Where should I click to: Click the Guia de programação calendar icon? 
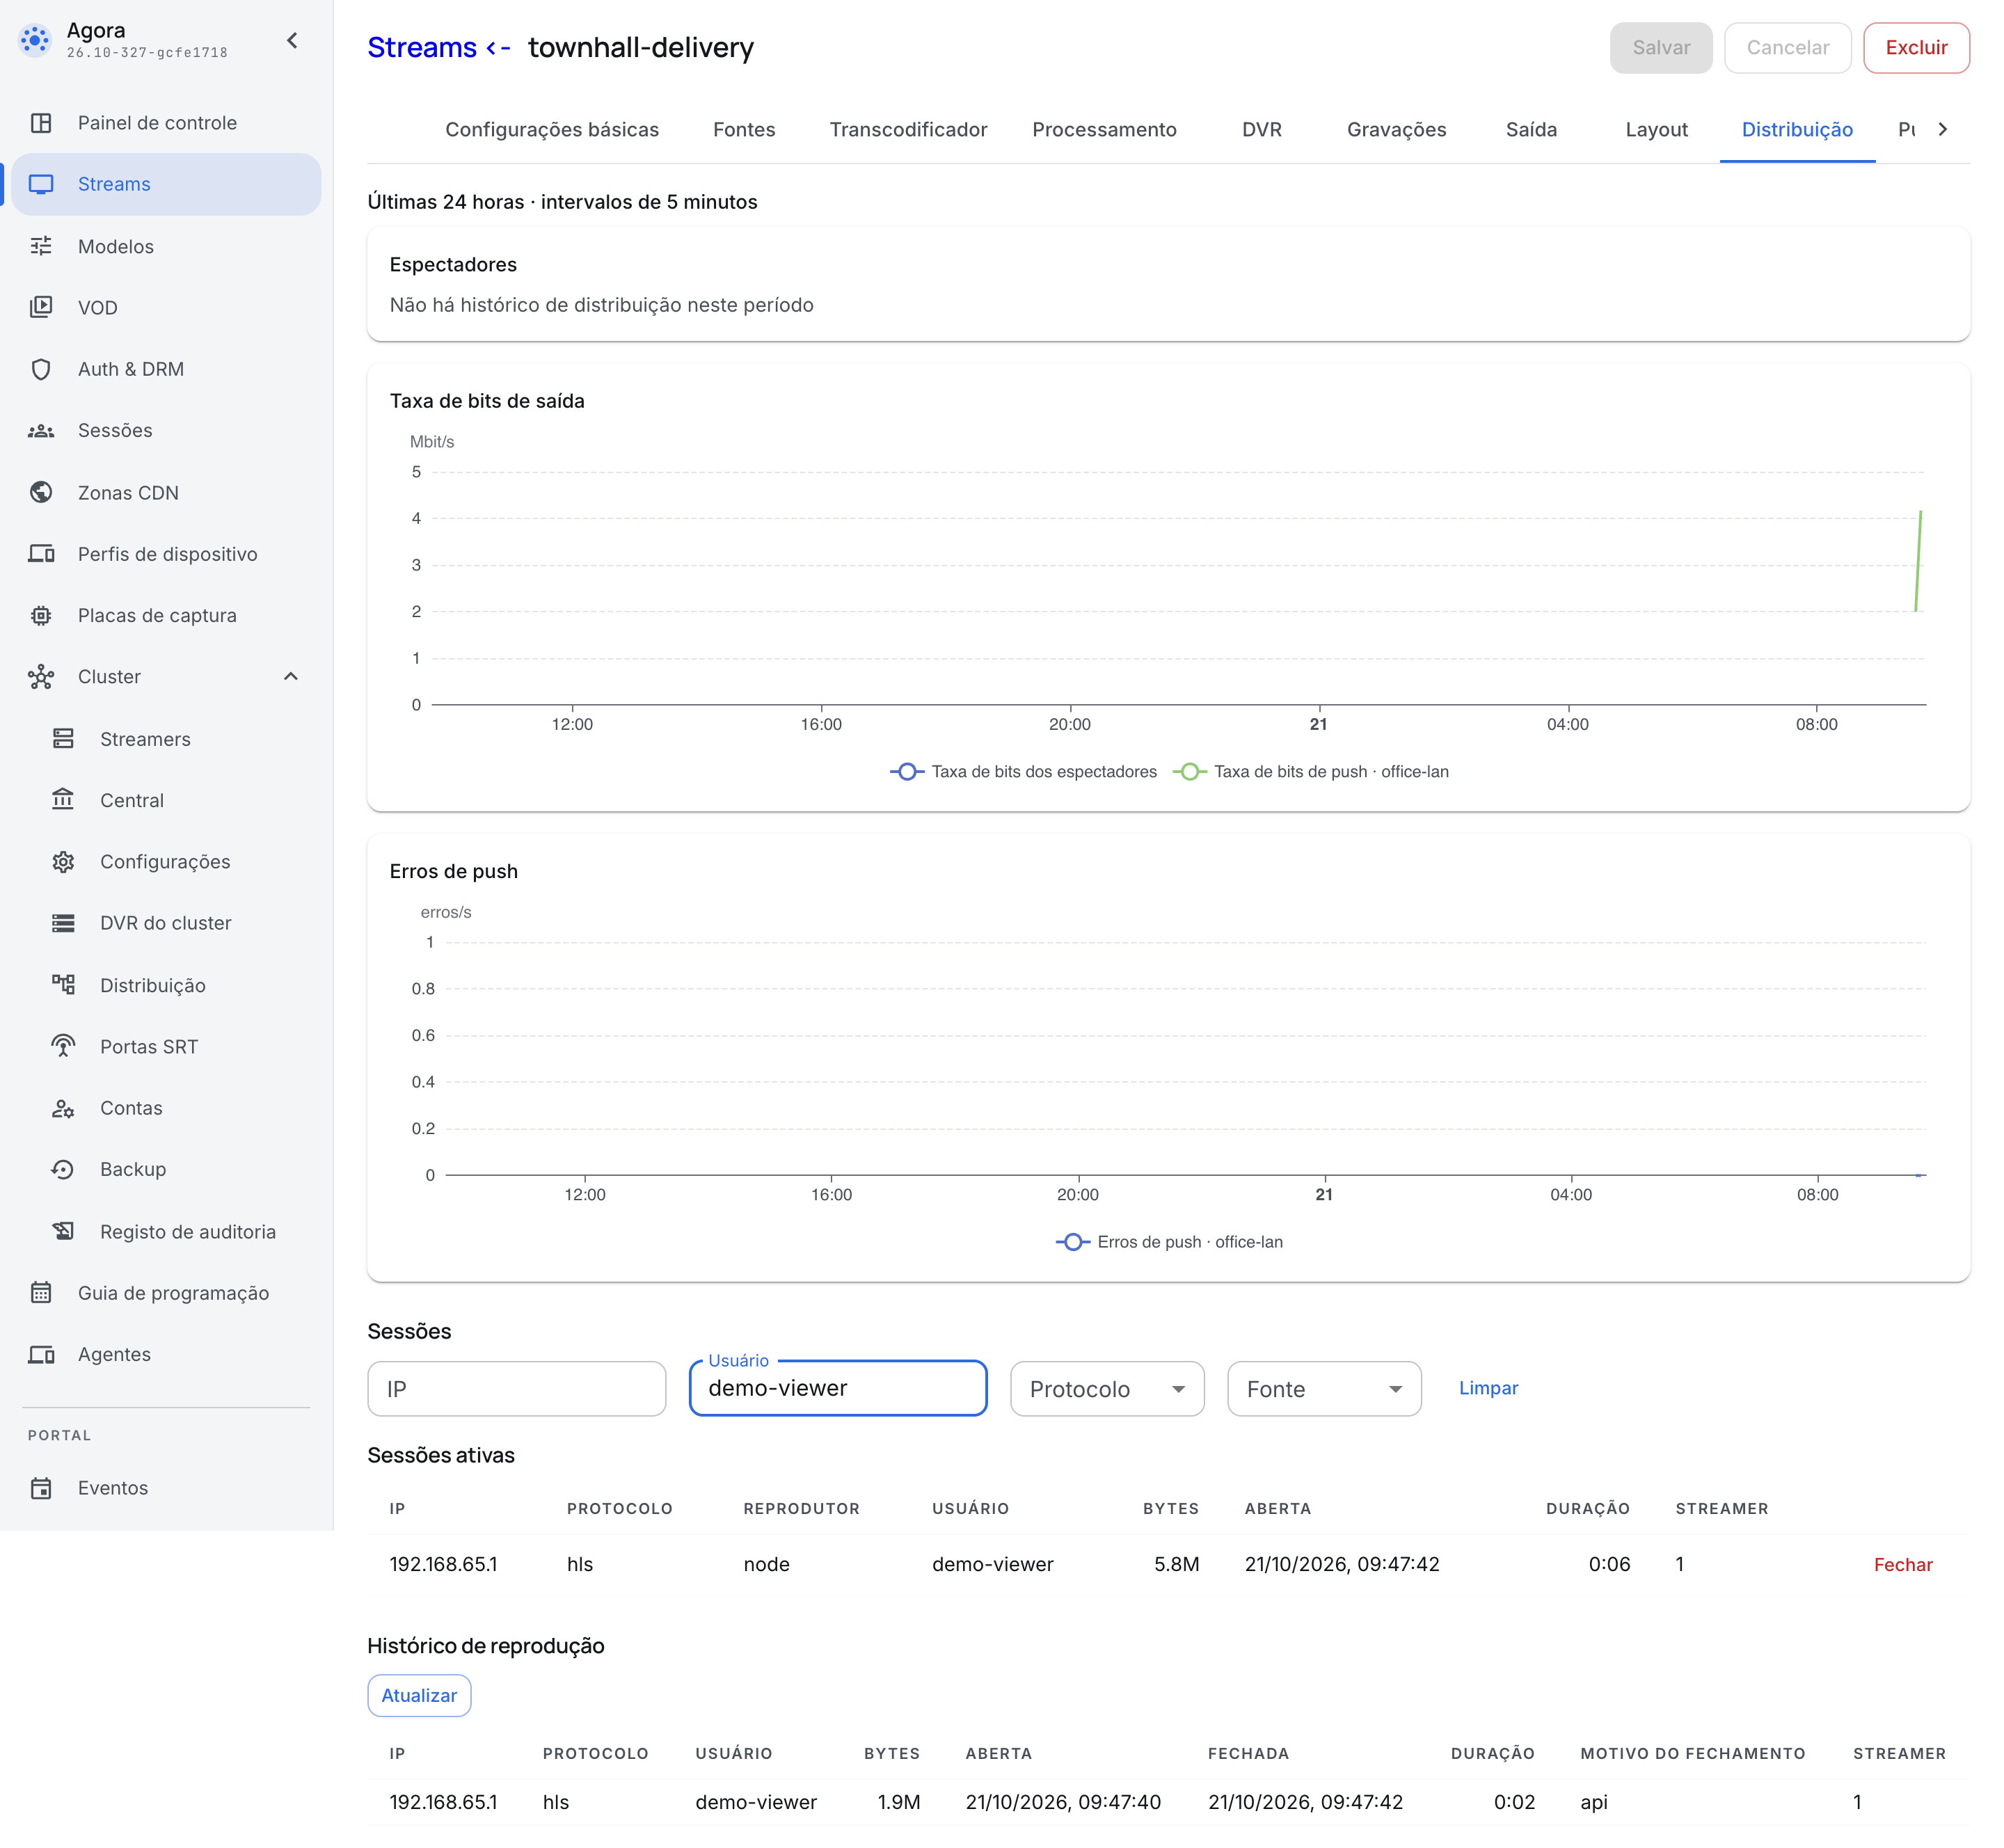pos(41,1293)
